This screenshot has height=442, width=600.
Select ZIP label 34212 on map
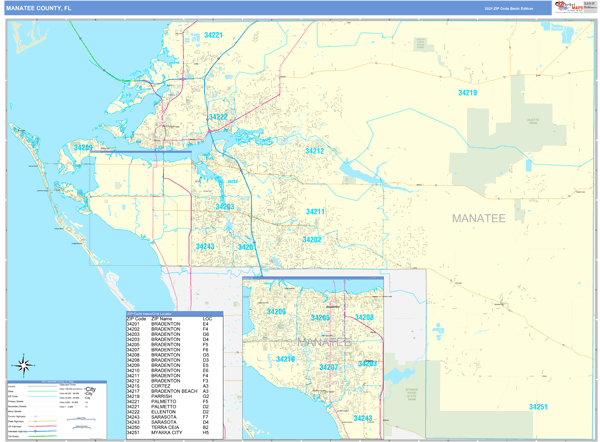click(314, 151)
